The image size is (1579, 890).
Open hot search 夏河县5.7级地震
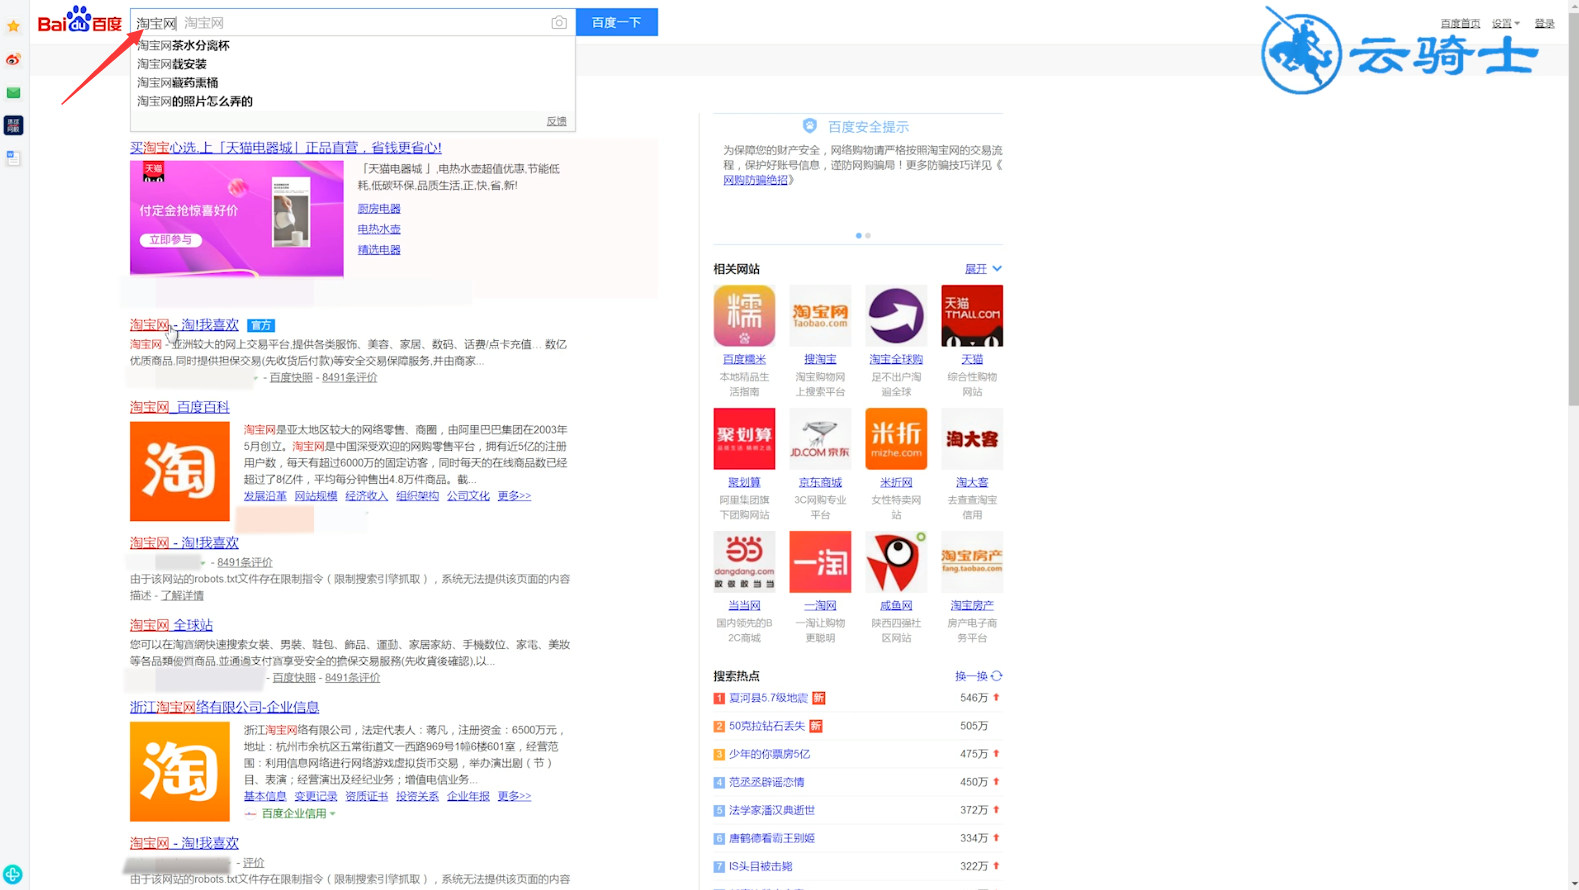pos(768,698)
